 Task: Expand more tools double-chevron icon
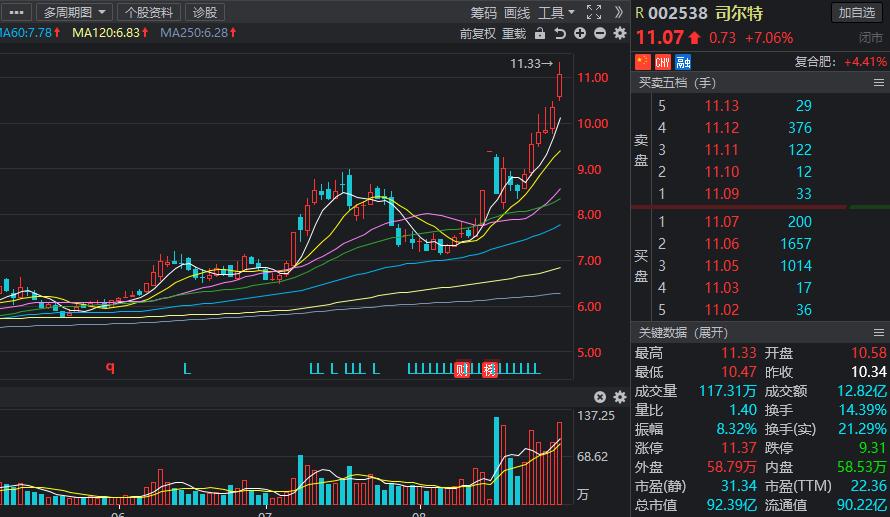click(619, 12)
